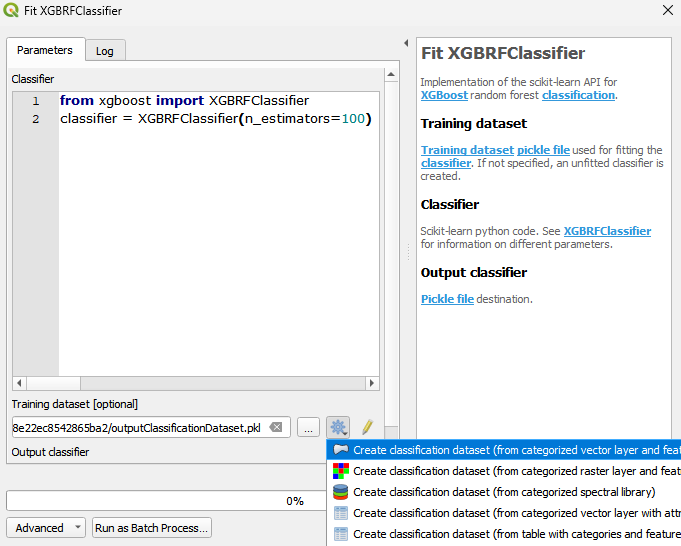The width and height of the screenshot is (681, 546).
Task: Click the 0% progress bar
Action: click(x=166, y=501)
